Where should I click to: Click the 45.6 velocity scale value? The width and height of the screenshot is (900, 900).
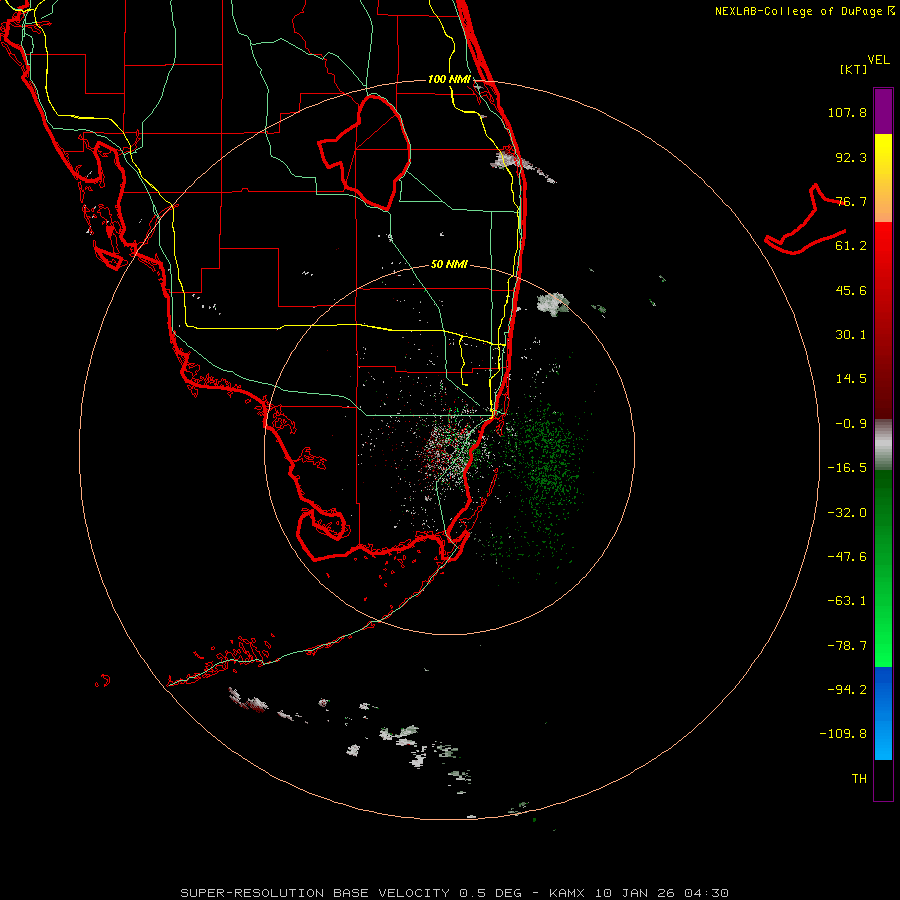tap(851, 290)
